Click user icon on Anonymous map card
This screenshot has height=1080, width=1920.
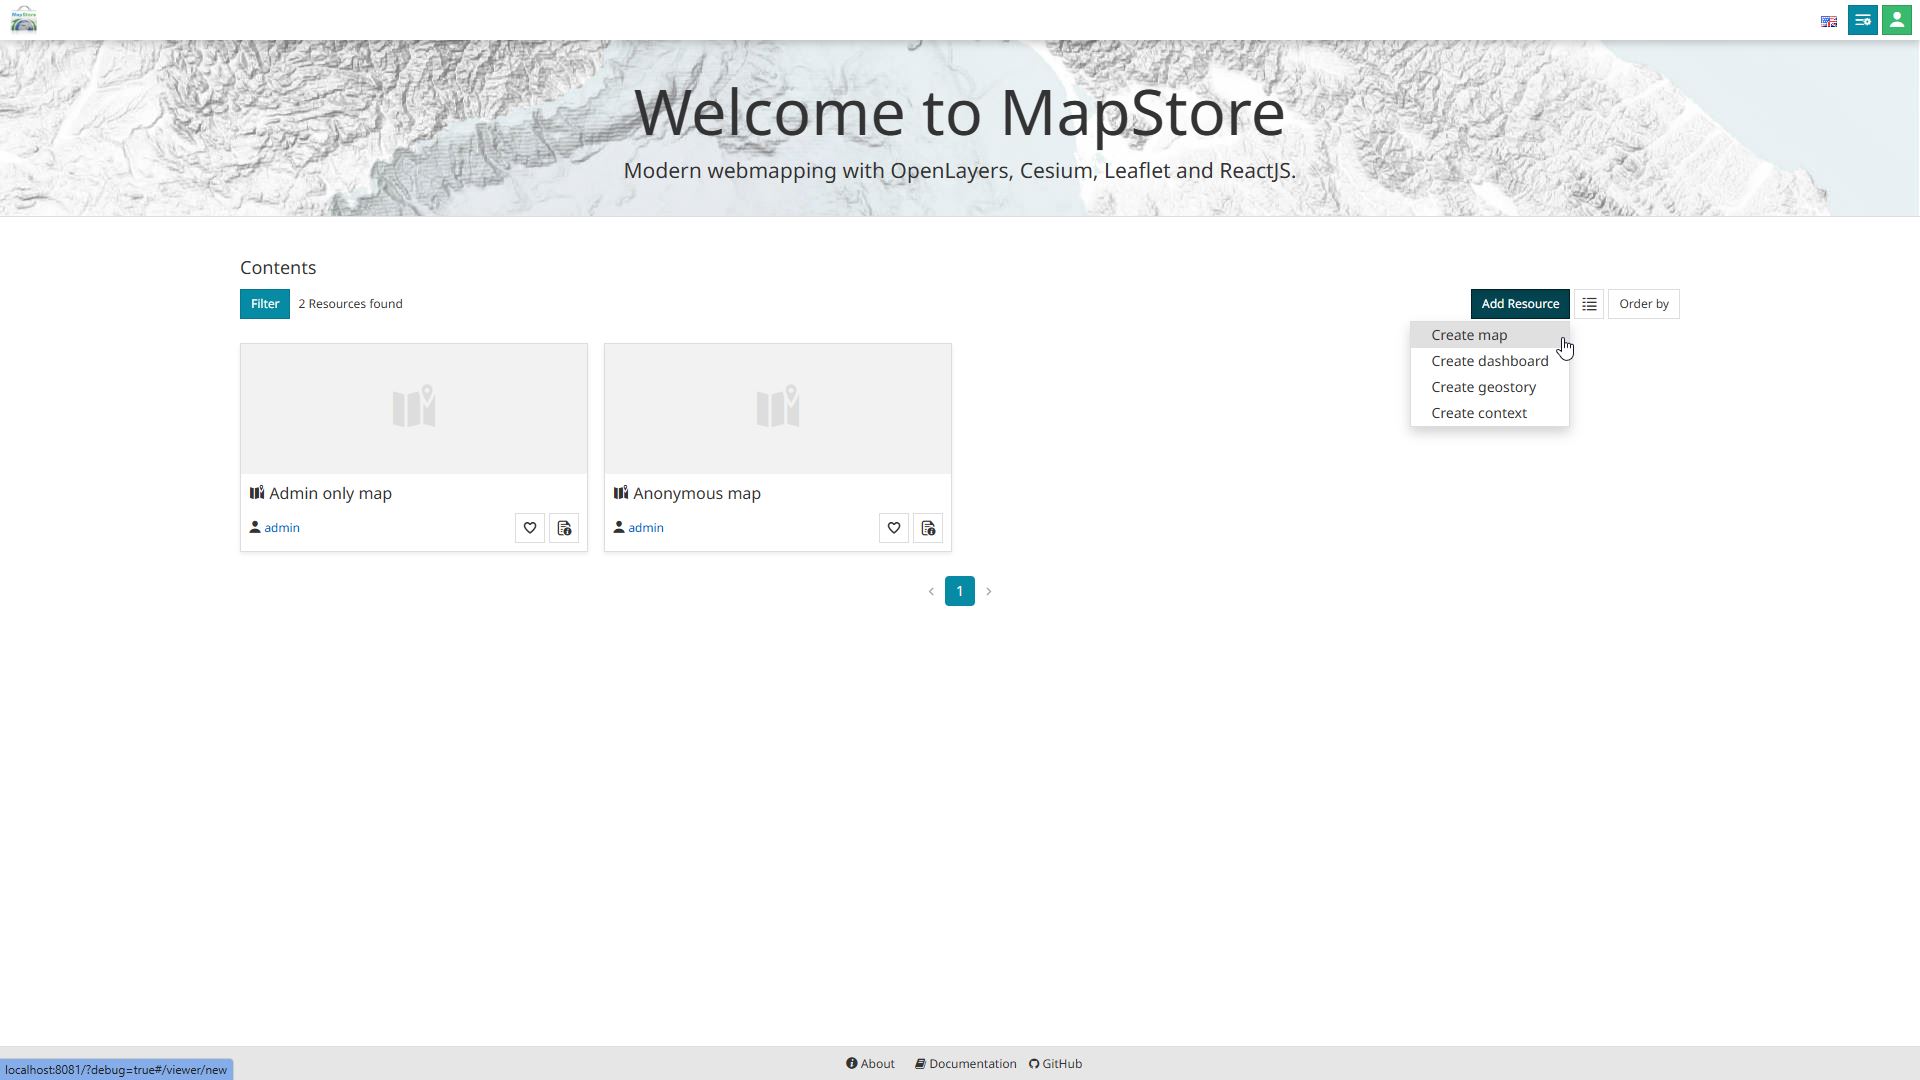pos(619,527)
